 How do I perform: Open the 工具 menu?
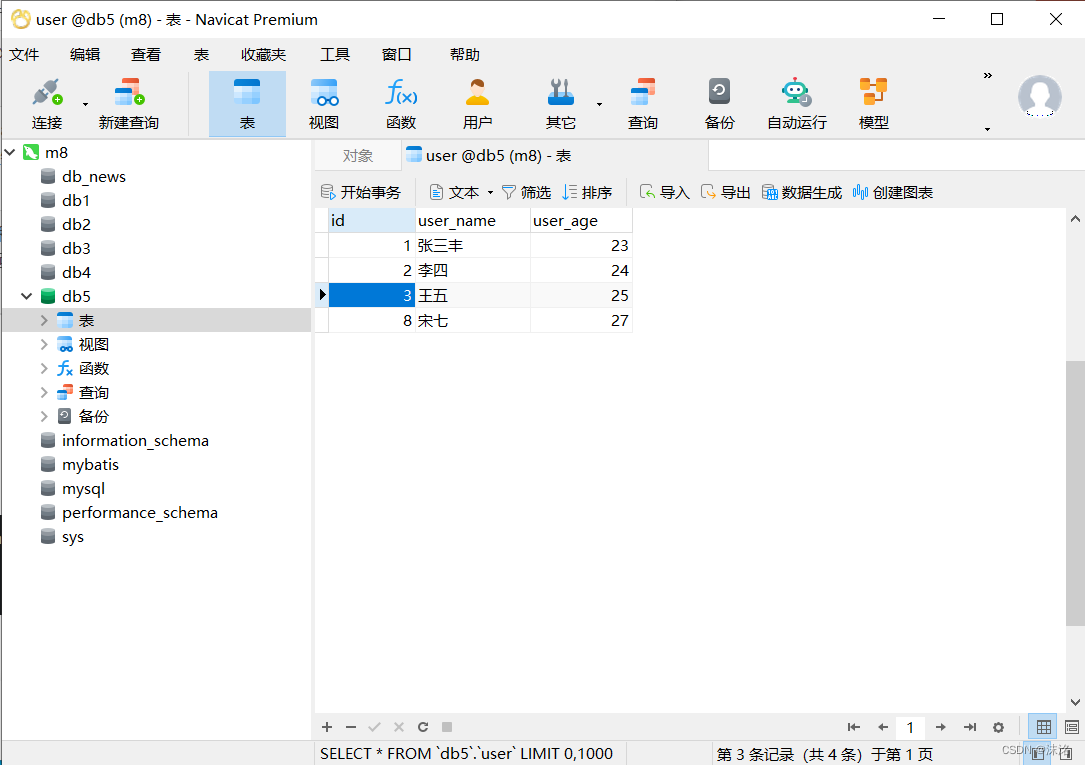[x=335, y=54]
